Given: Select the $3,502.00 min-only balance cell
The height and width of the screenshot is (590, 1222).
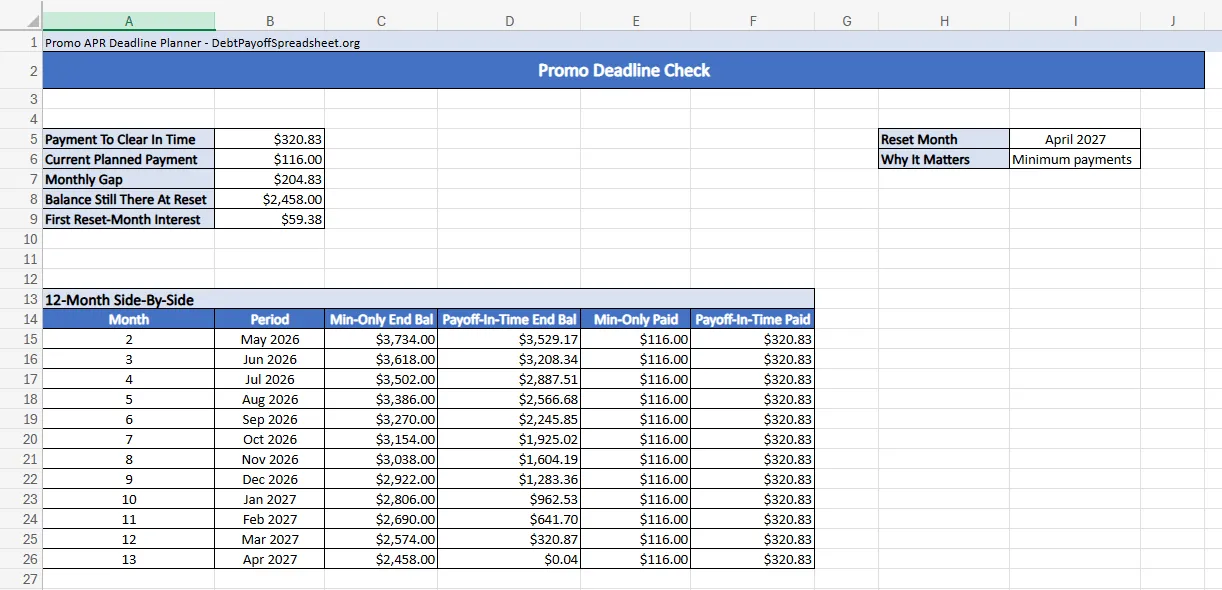Looking at the screenshot, I should [x=381, y=379].
